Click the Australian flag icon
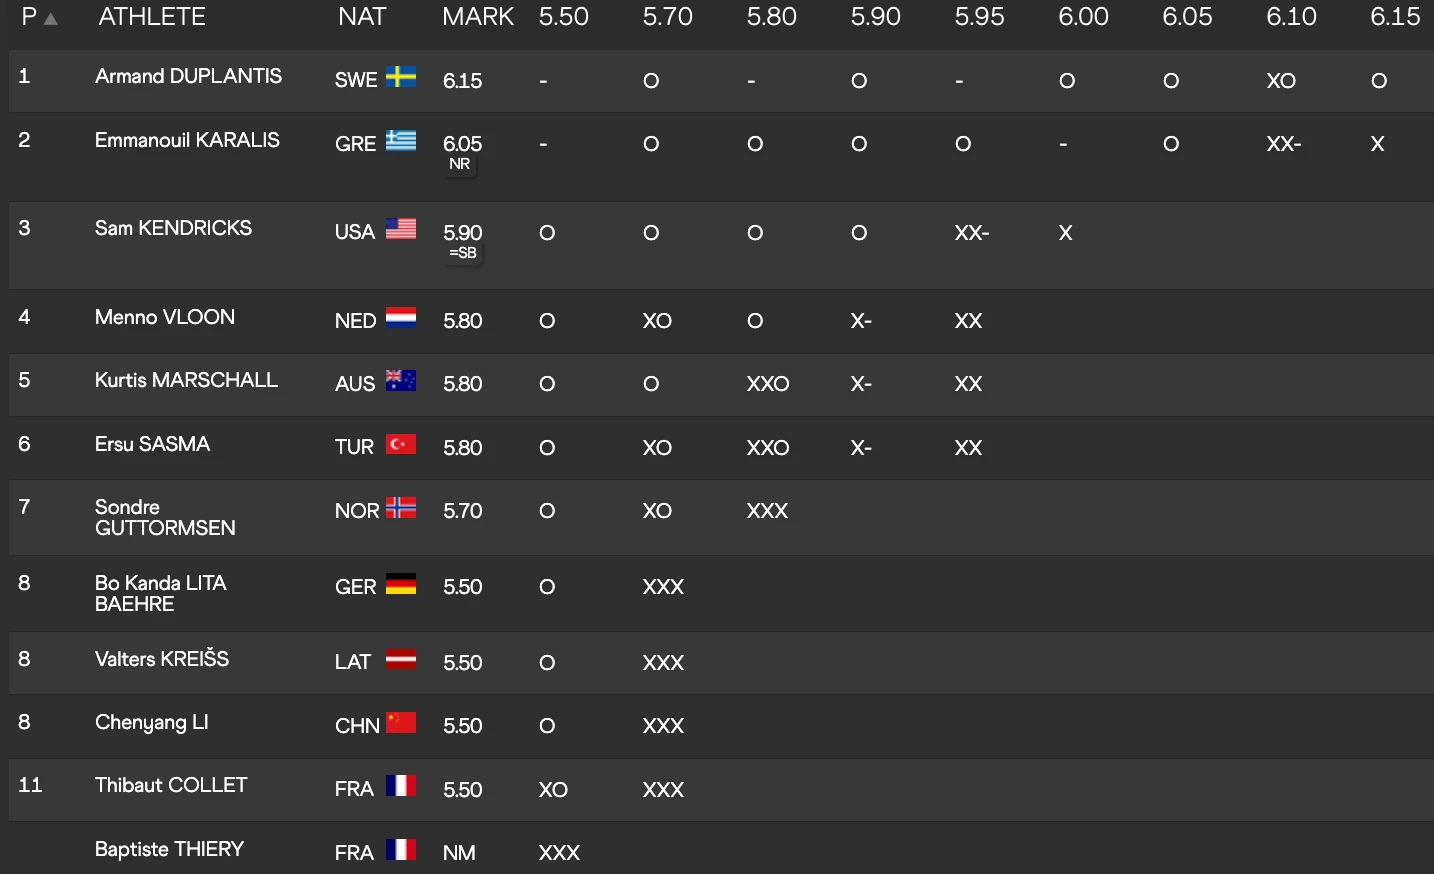1434x874 pixels. [401, 382]
